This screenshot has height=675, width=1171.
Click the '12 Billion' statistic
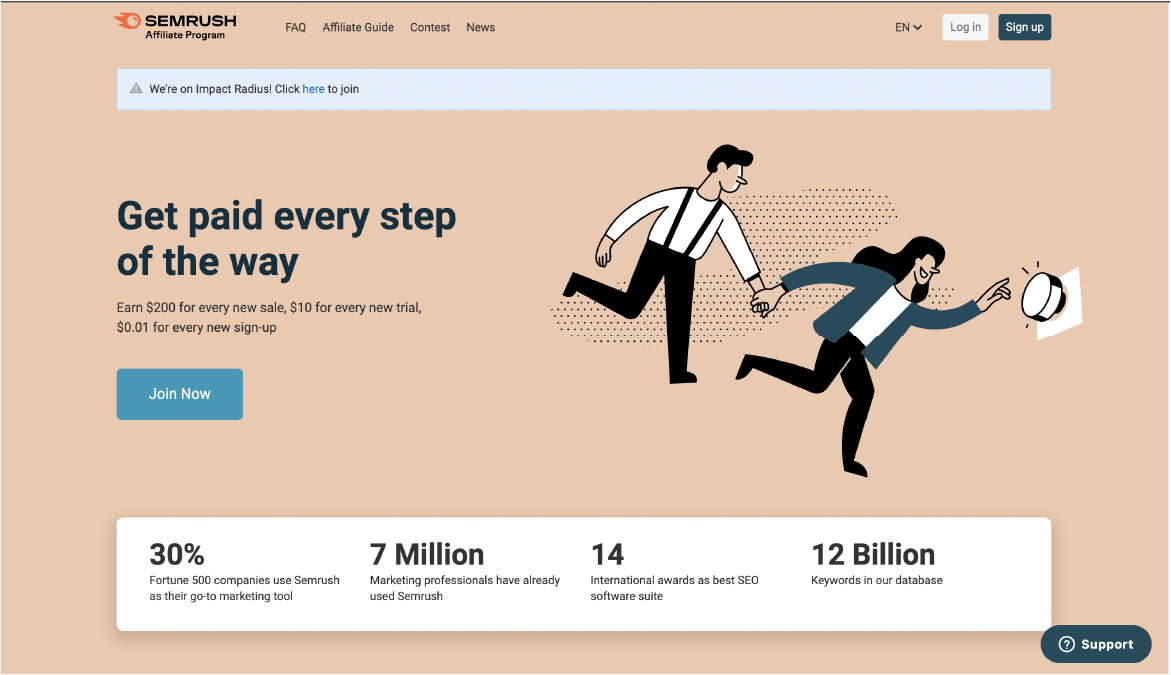click(x=873, y=555)
